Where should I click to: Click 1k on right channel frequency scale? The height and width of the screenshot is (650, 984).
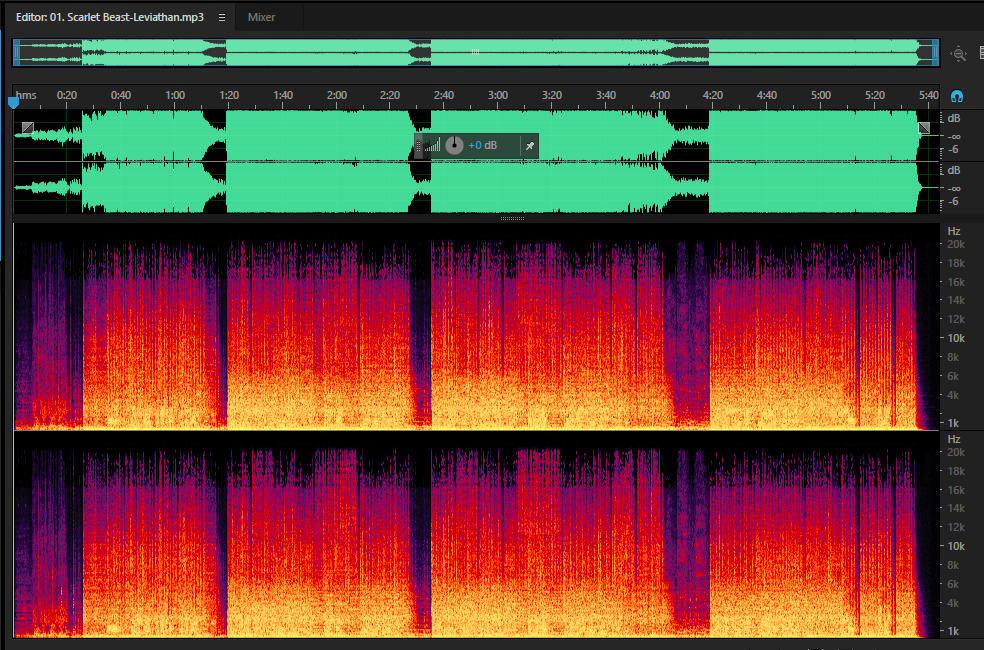953,631
